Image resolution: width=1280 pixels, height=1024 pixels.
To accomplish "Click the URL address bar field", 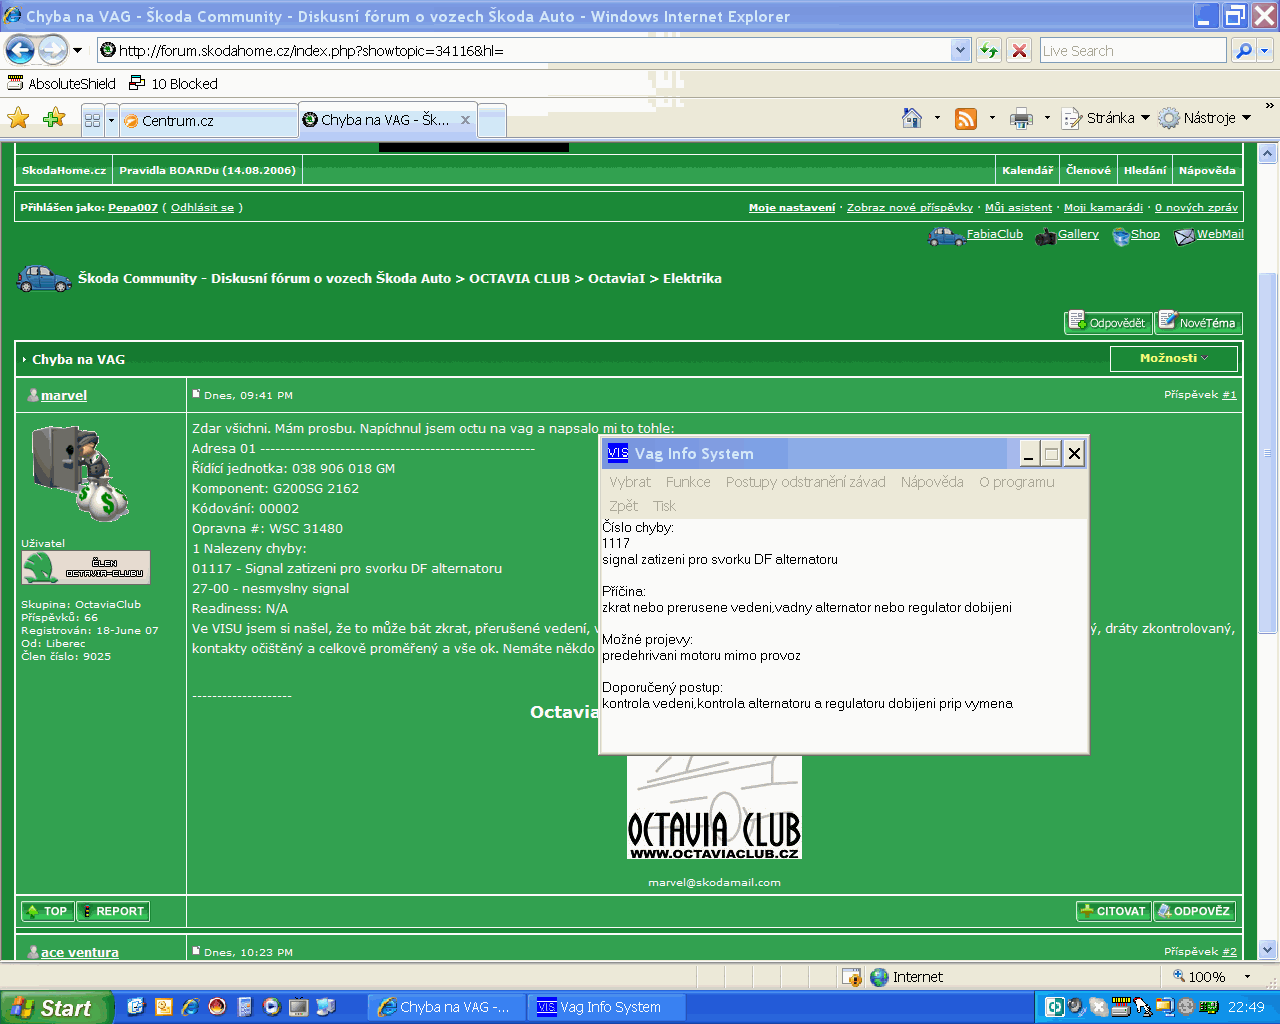I will coord(534,50).
